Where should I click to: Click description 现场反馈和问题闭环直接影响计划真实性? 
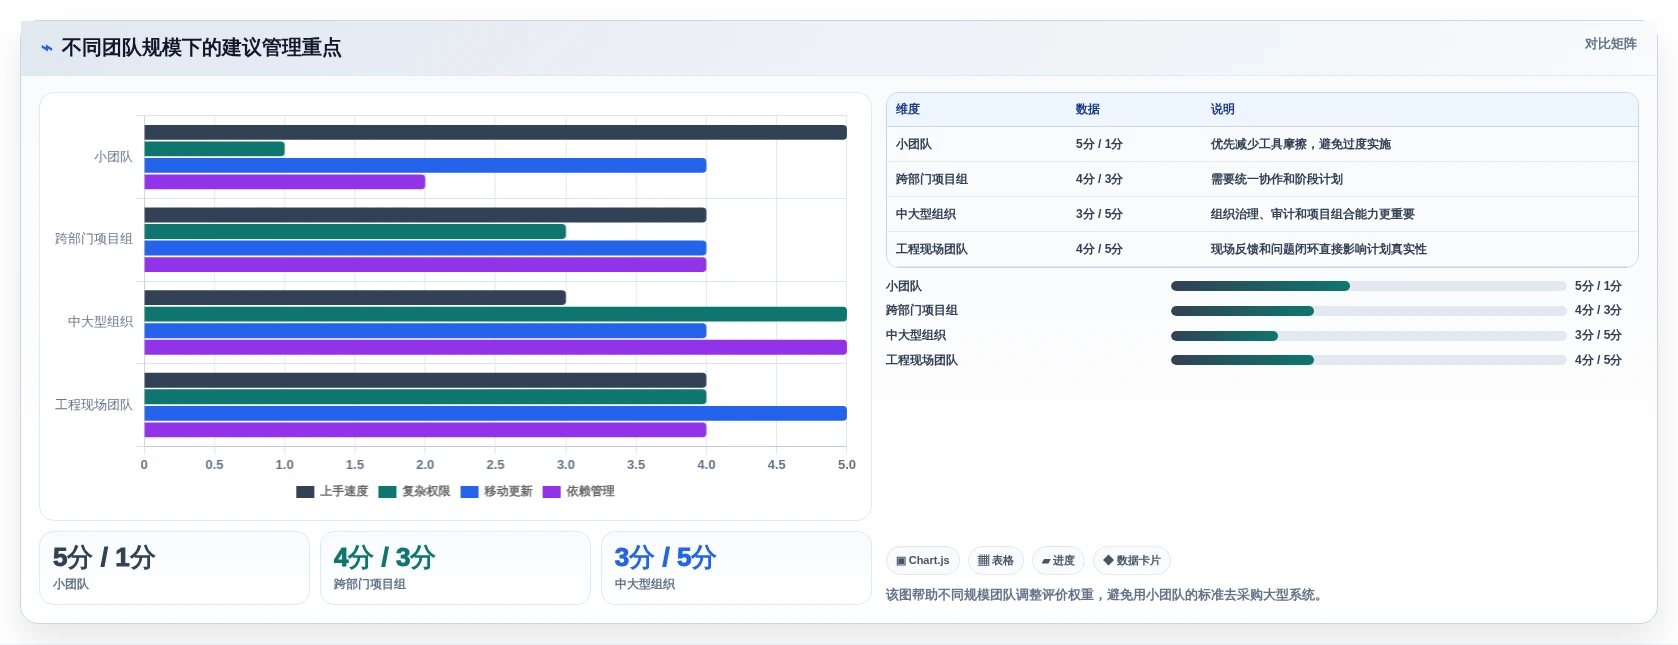click(x=1319, y=249)
